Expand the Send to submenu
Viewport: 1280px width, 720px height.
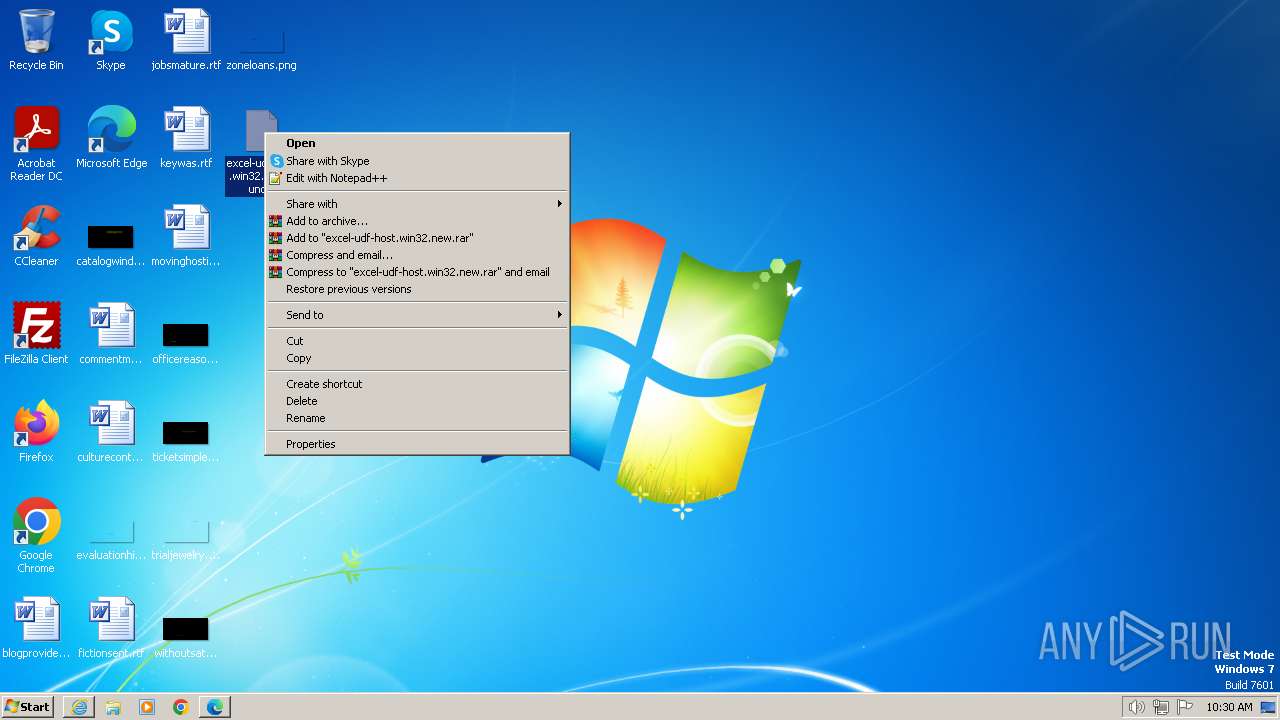[417, 315]
